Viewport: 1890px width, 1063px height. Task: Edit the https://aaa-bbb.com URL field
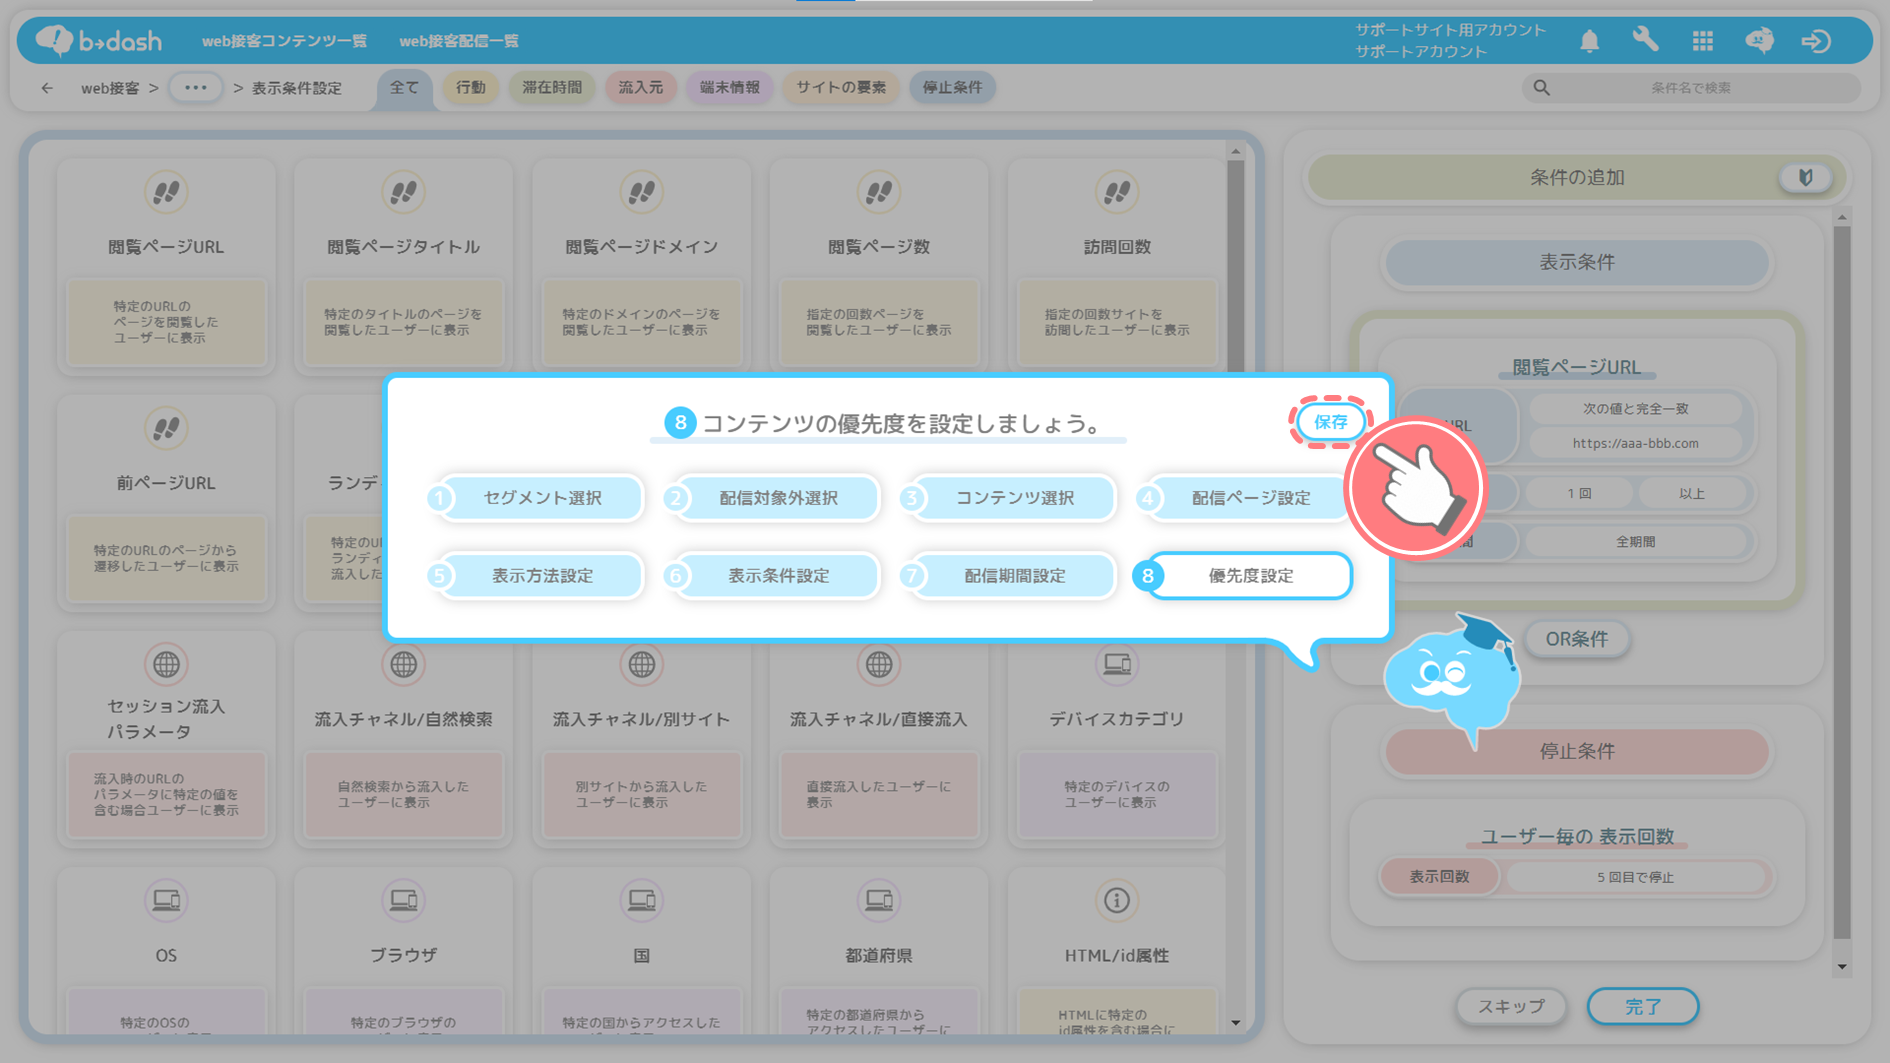coord(1635,443)
